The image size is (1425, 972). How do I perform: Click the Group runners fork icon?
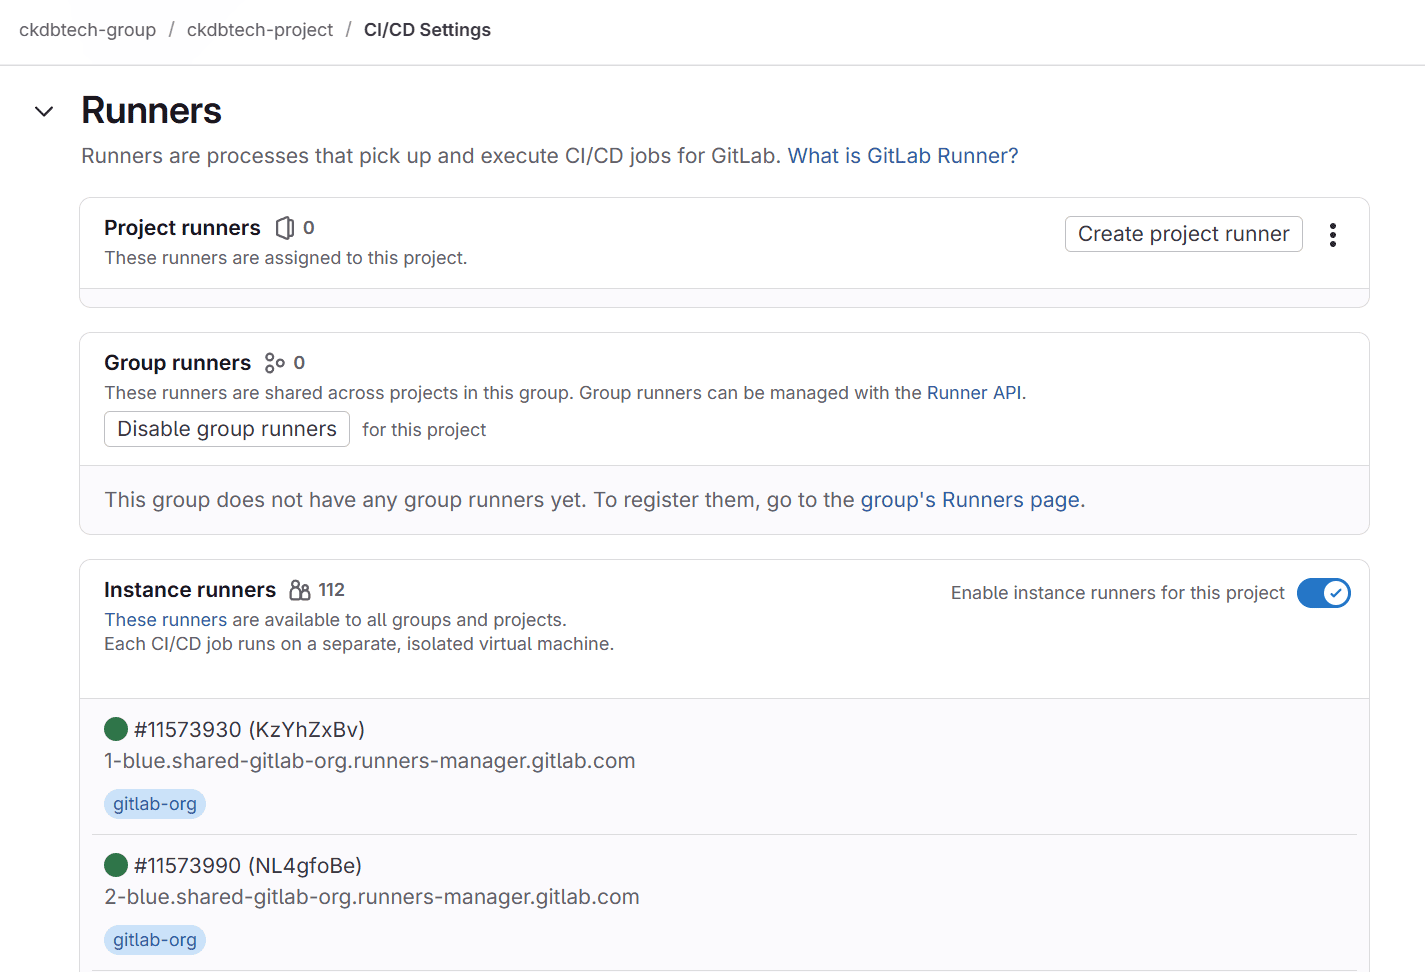(277, 362)
